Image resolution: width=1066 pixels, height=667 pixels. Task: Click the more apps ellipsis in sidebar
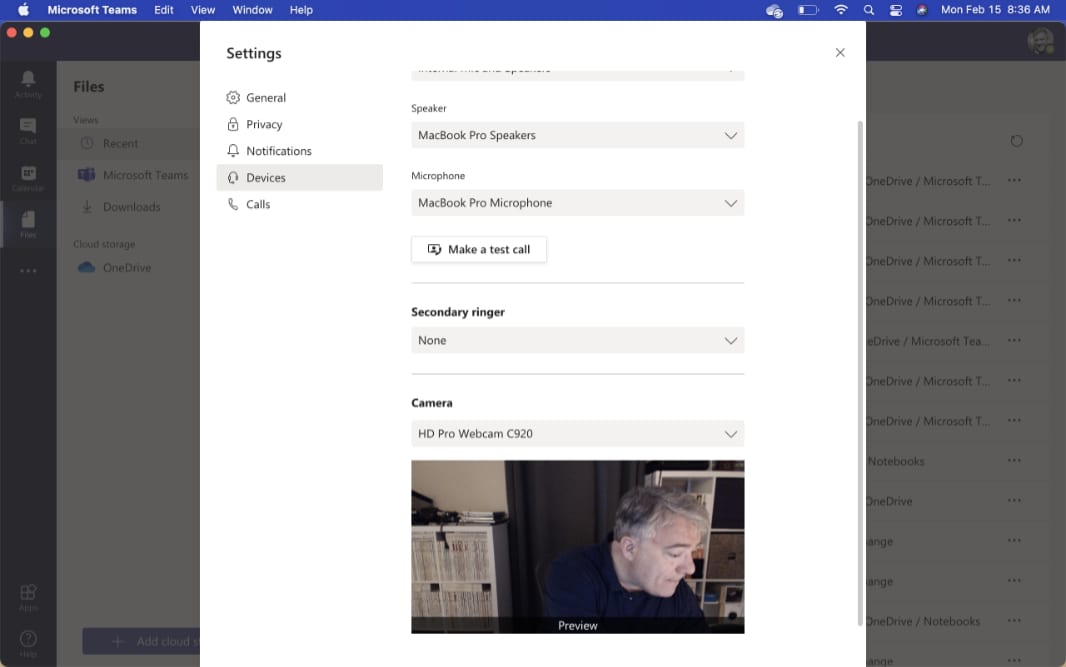point(28,271)
